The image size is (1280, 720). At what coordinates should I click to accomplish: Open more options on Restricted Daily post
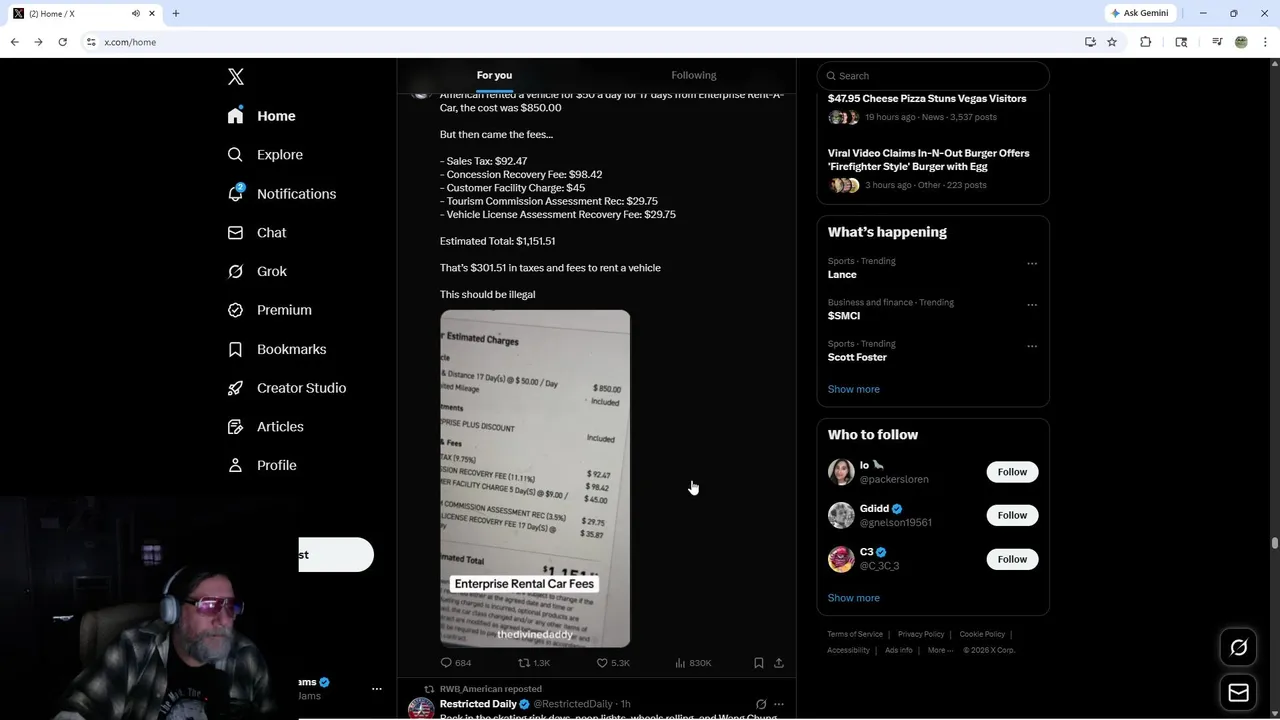point(779,704)
